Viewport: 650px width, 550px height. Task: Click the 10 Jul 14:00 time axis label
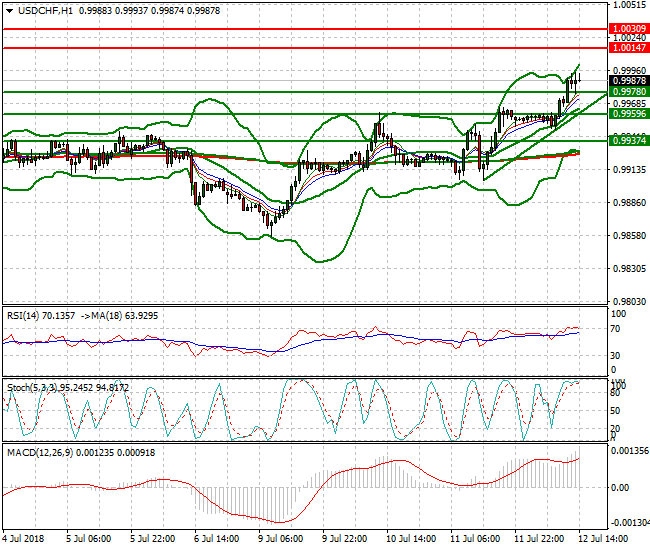(x=411, y=539)
